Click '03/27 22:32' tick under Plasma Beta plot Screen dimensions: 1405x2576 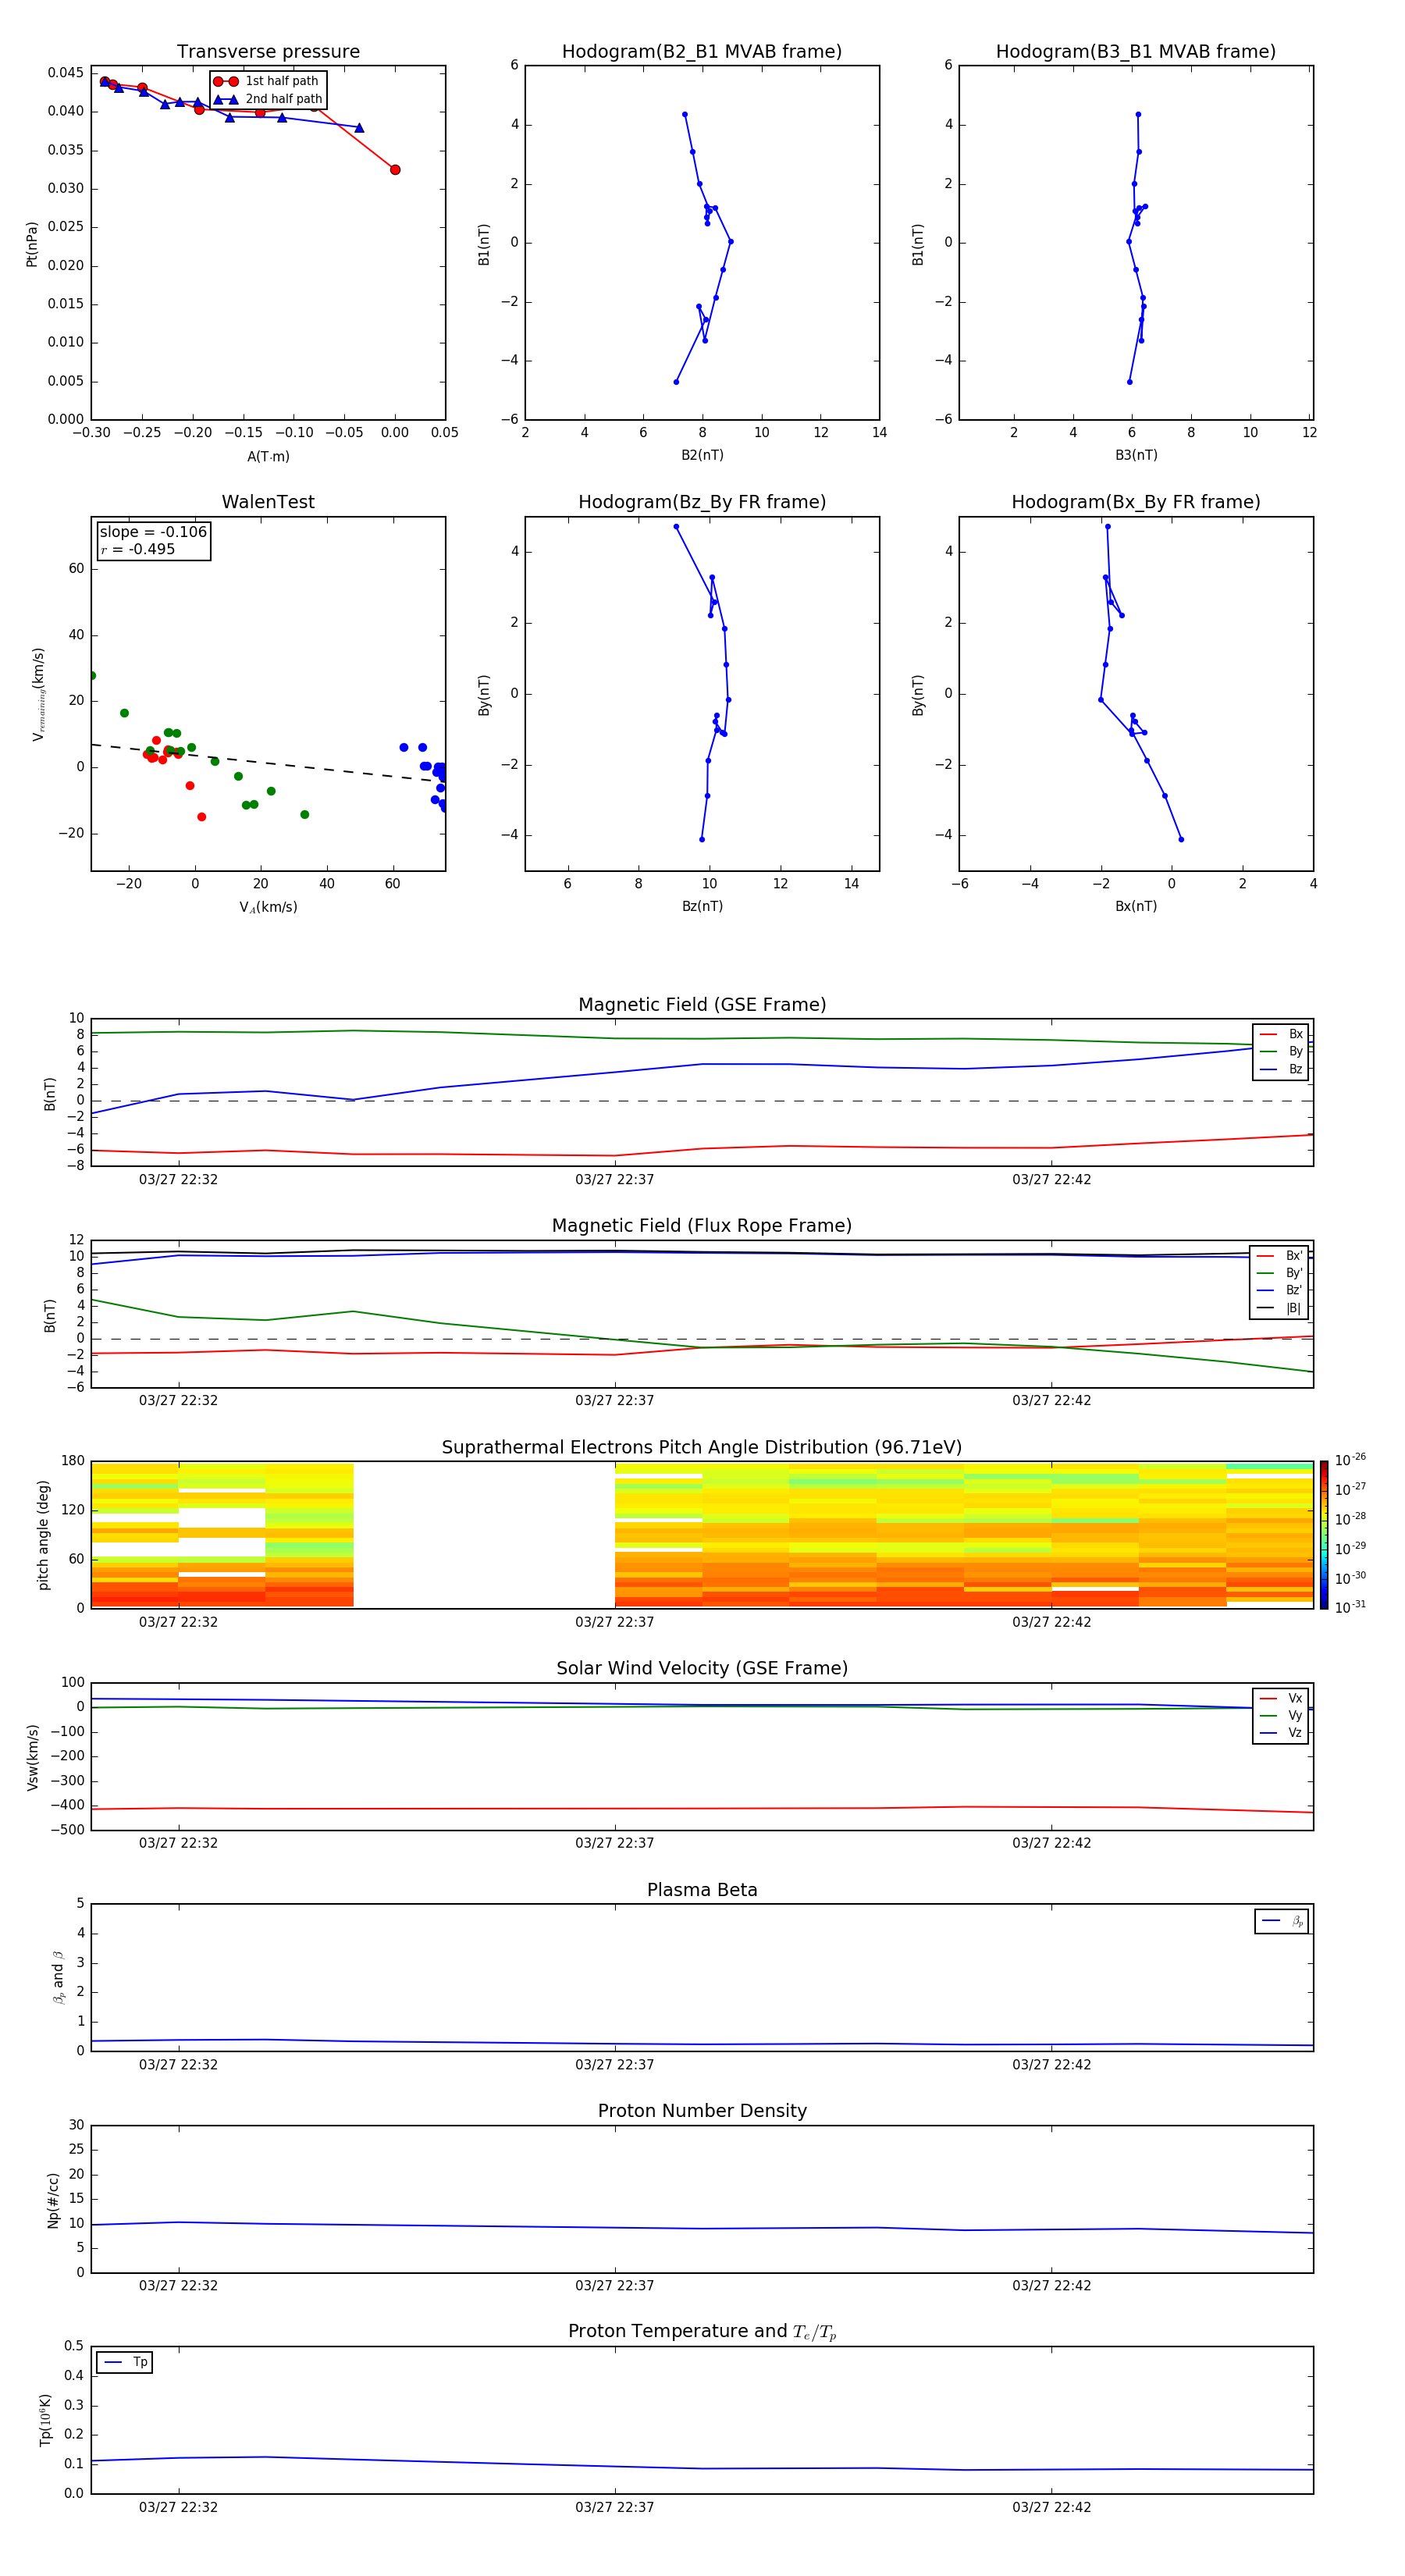coord(178,2064)
